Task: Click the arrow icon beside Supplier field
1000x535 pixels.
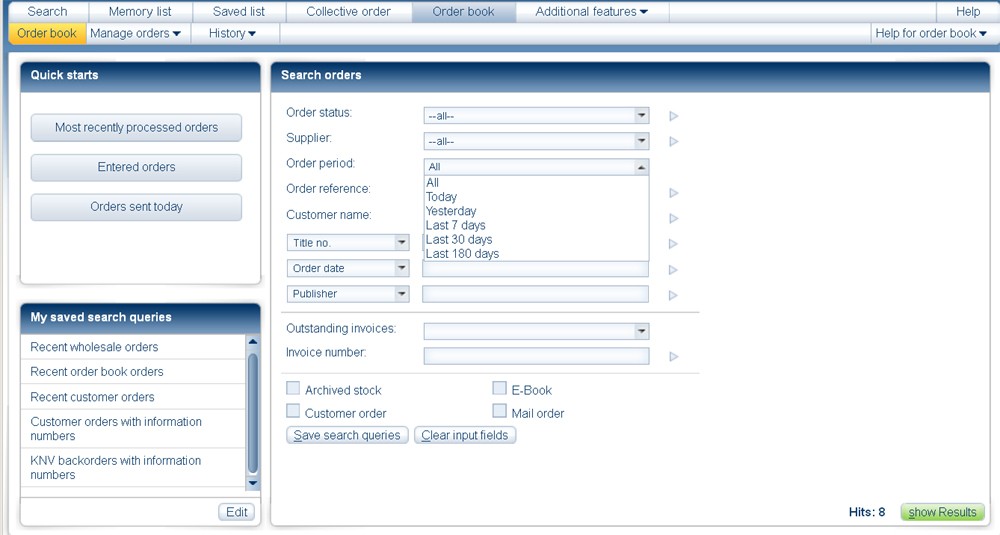Action: pyautogui.click(x=674, y=142)
